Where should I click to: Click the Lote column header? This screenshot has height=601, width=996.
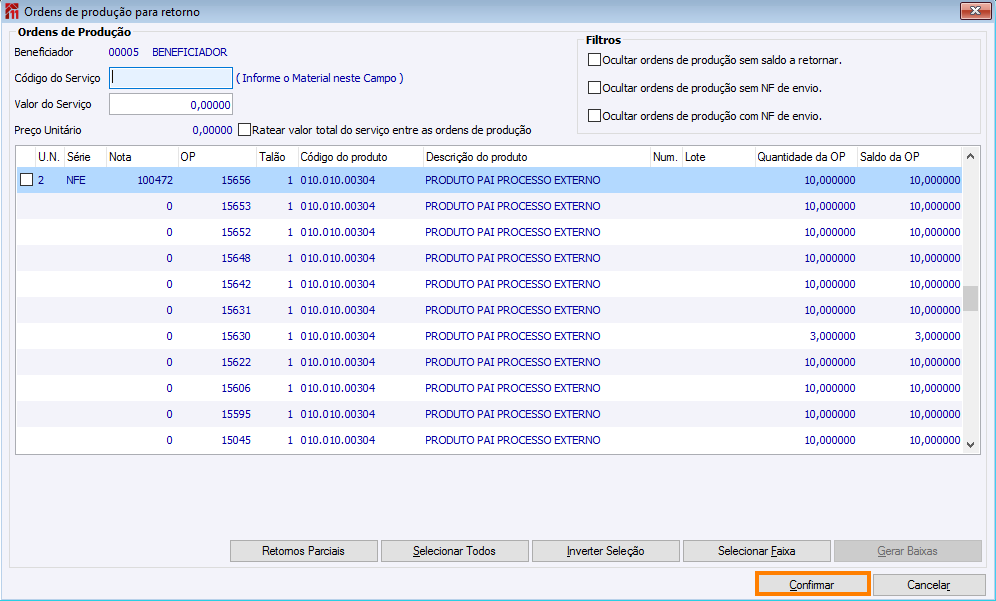719,157
